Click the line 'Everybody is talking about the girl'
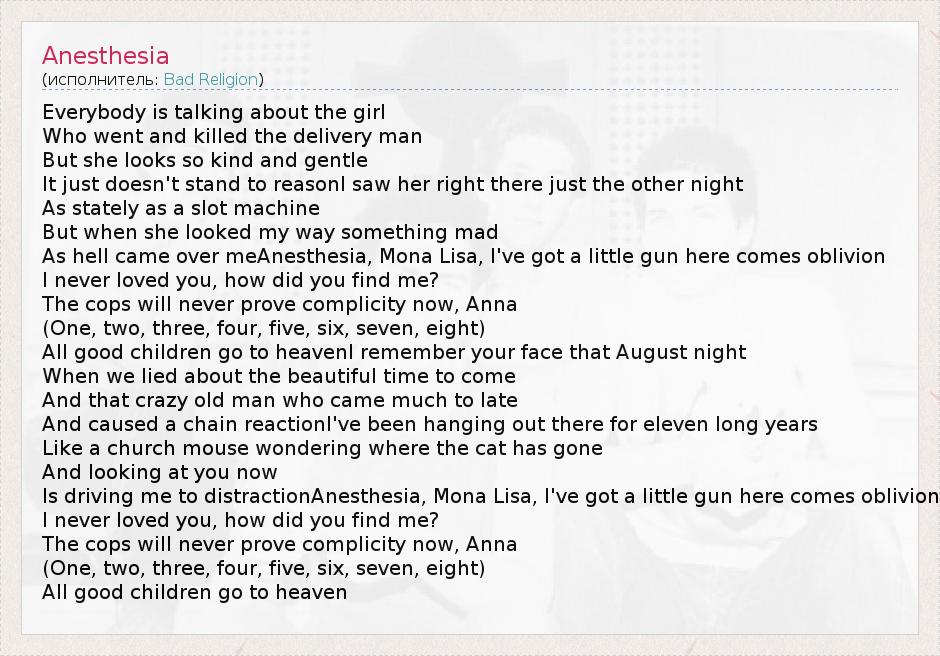Screen dimensions: 940x656 pyautogui.click(x=213, y=112)
